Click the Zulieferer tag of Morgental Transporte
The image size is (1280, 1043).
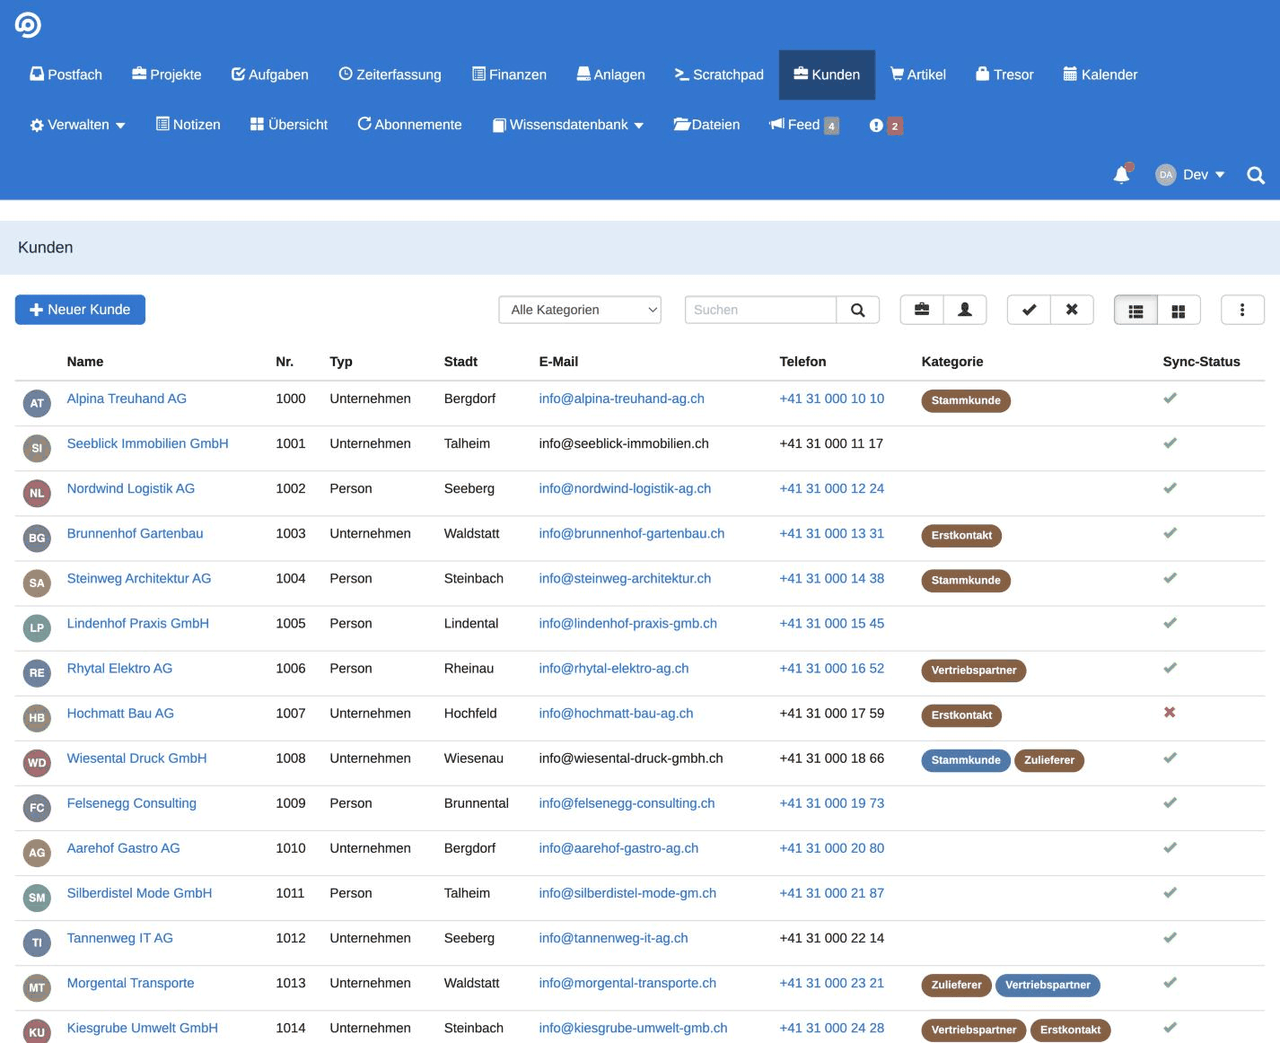point(956,985)
